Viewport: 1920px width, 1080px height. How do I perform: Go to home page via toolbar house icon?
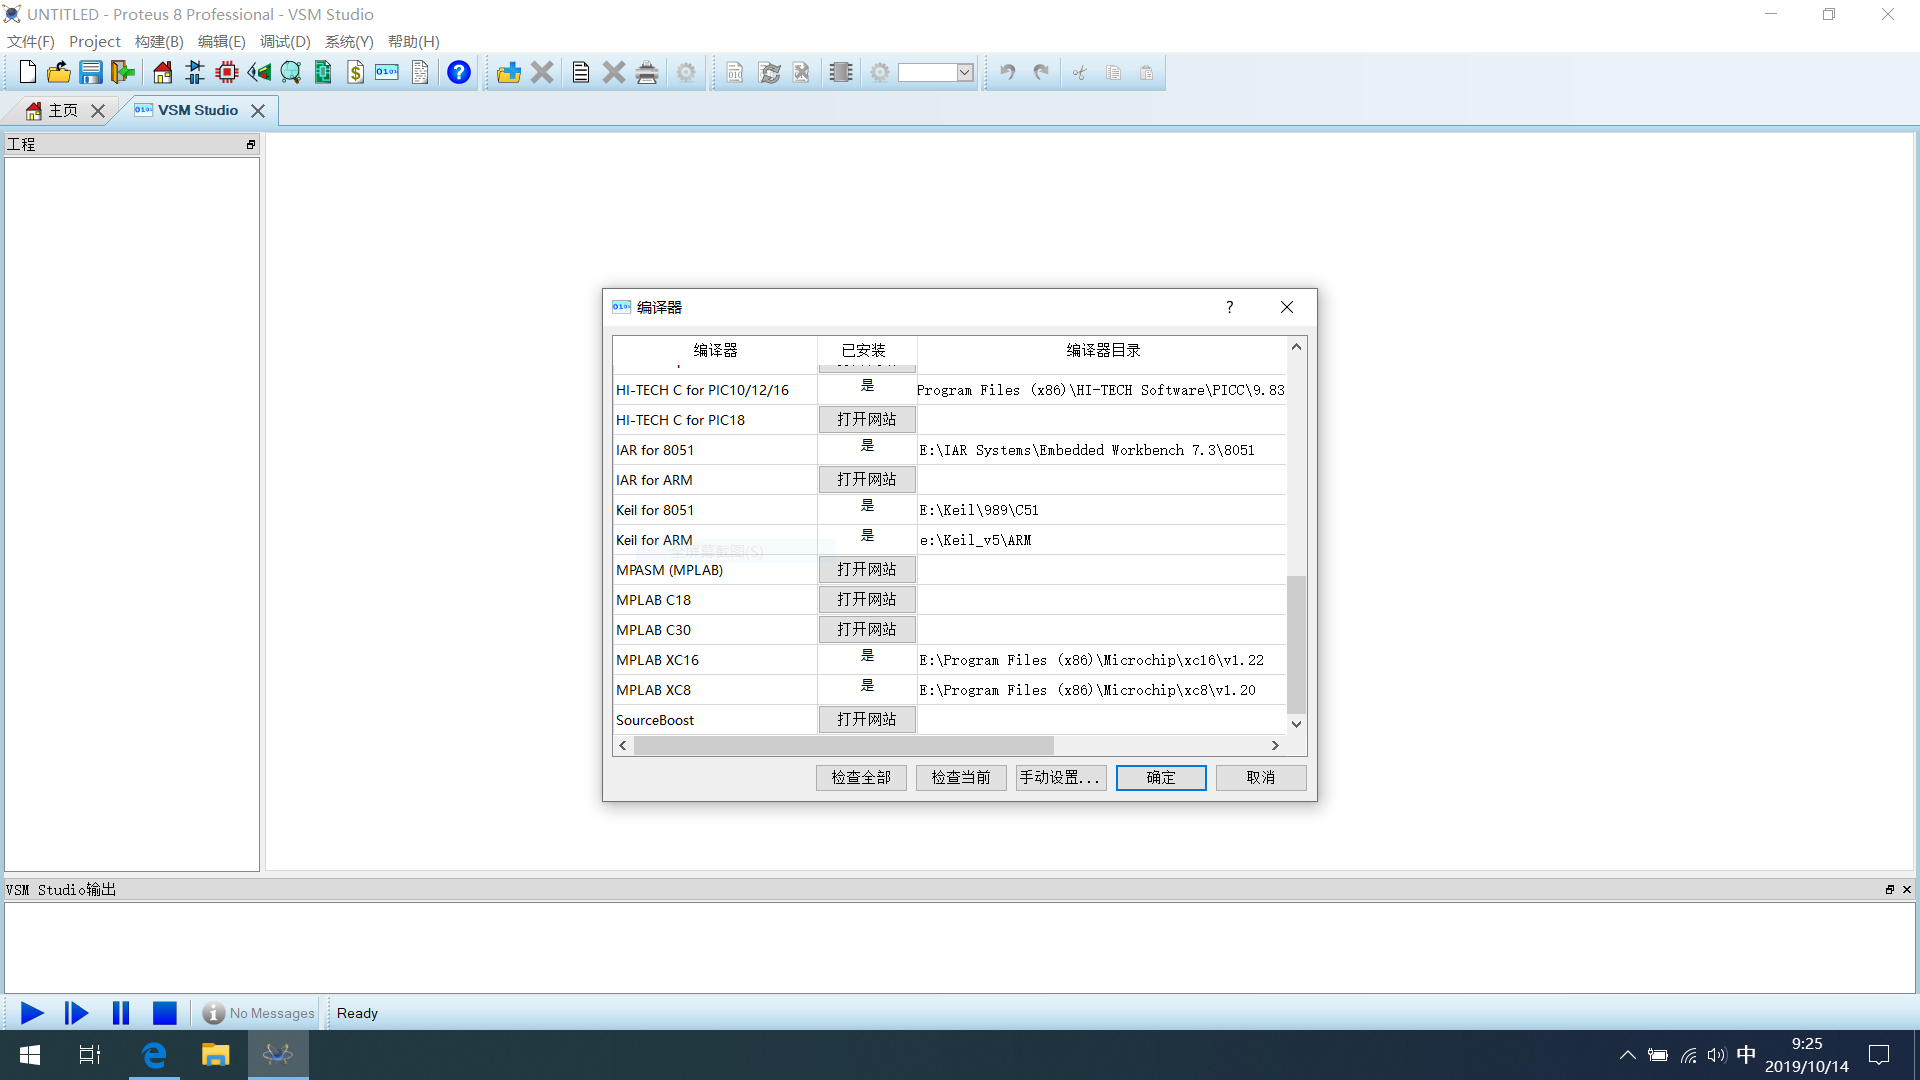[x=162, y=72]
